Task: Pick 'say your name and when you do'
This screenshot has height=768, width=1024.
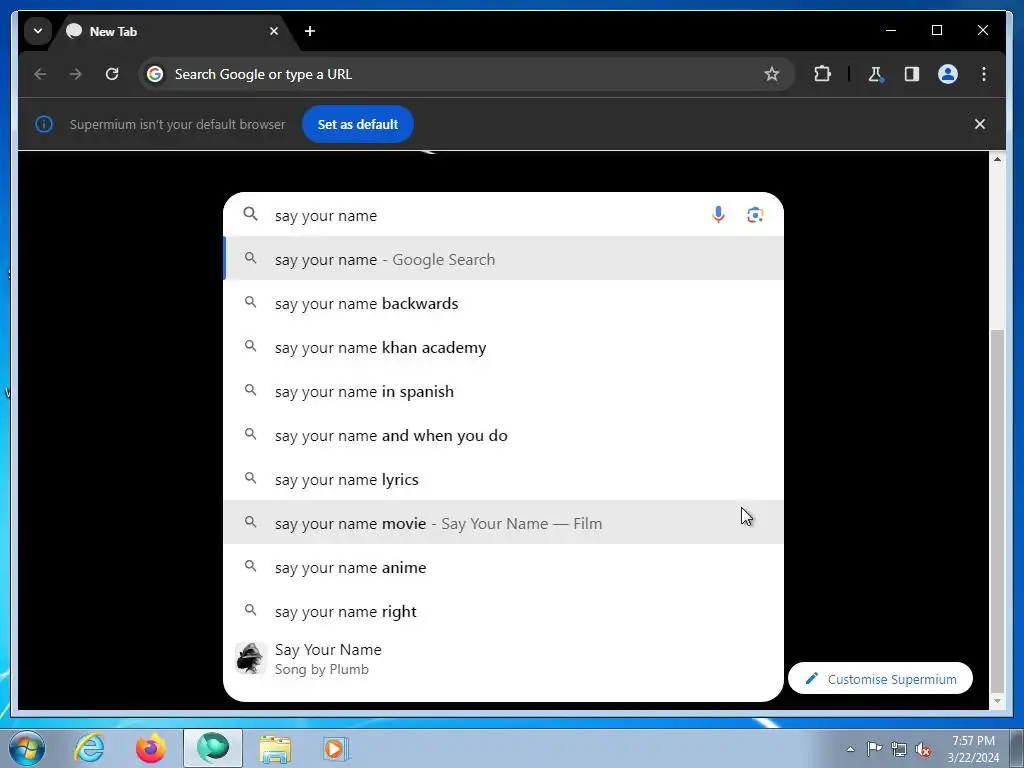Action: click(x=503, y=435)
